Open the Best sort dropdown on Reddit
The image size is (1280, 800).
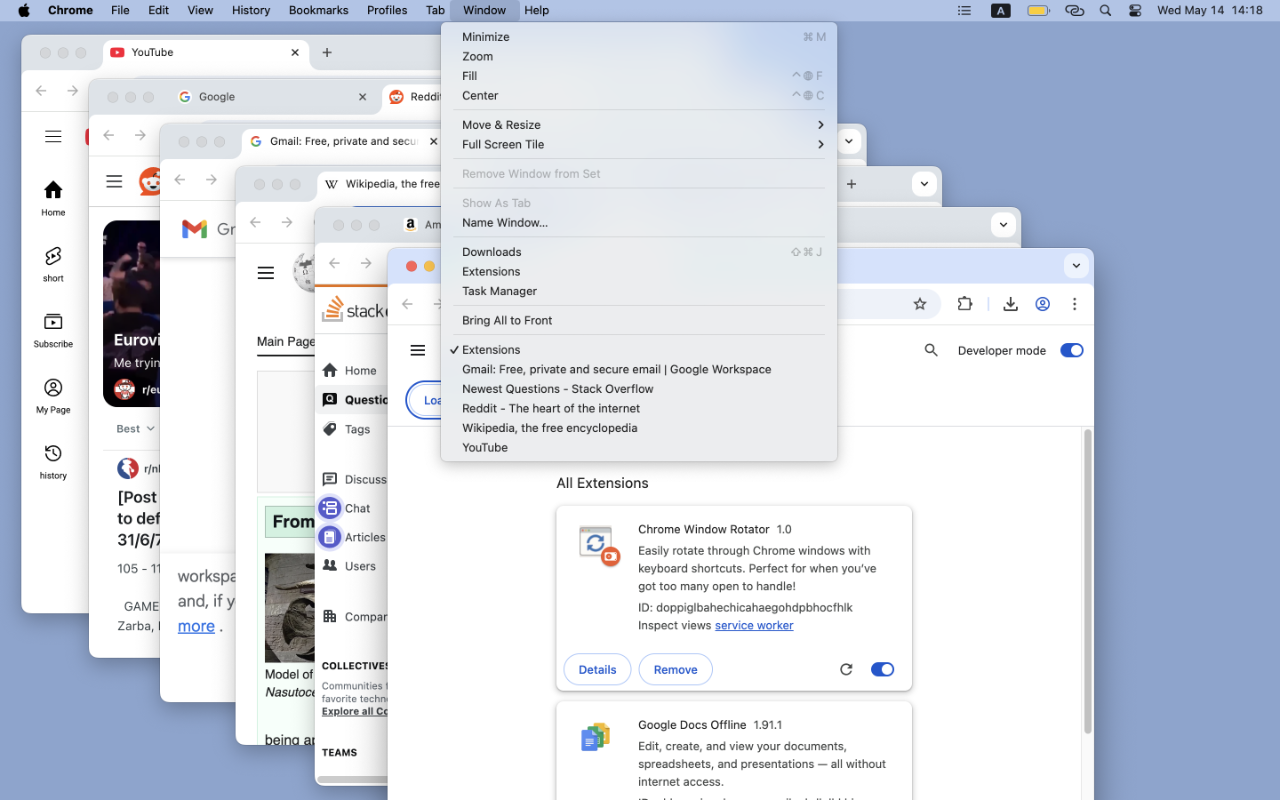(x=135, y=429)
